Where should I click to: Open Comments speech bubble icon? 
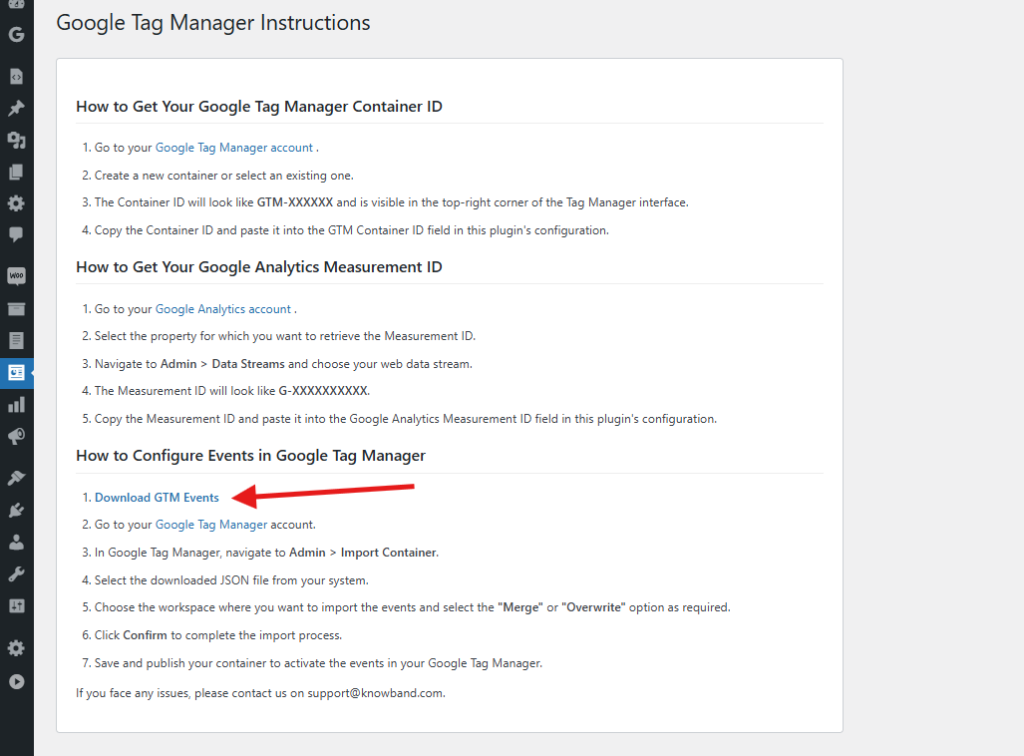coord(16,234)
